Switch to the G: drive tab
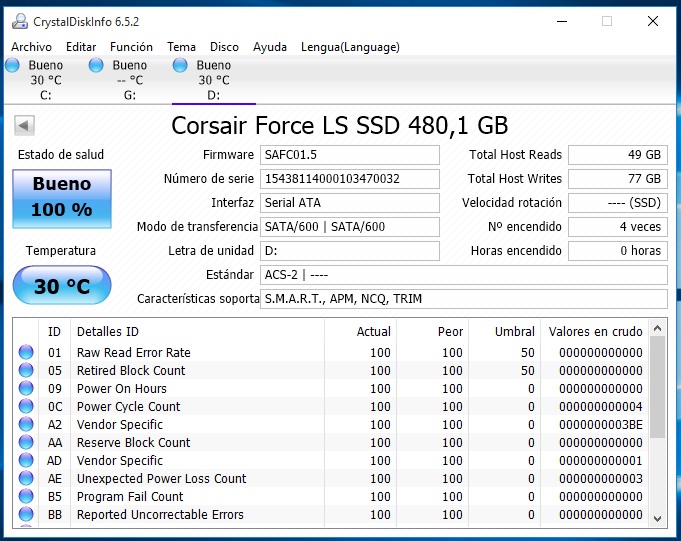 coord(129,80)
